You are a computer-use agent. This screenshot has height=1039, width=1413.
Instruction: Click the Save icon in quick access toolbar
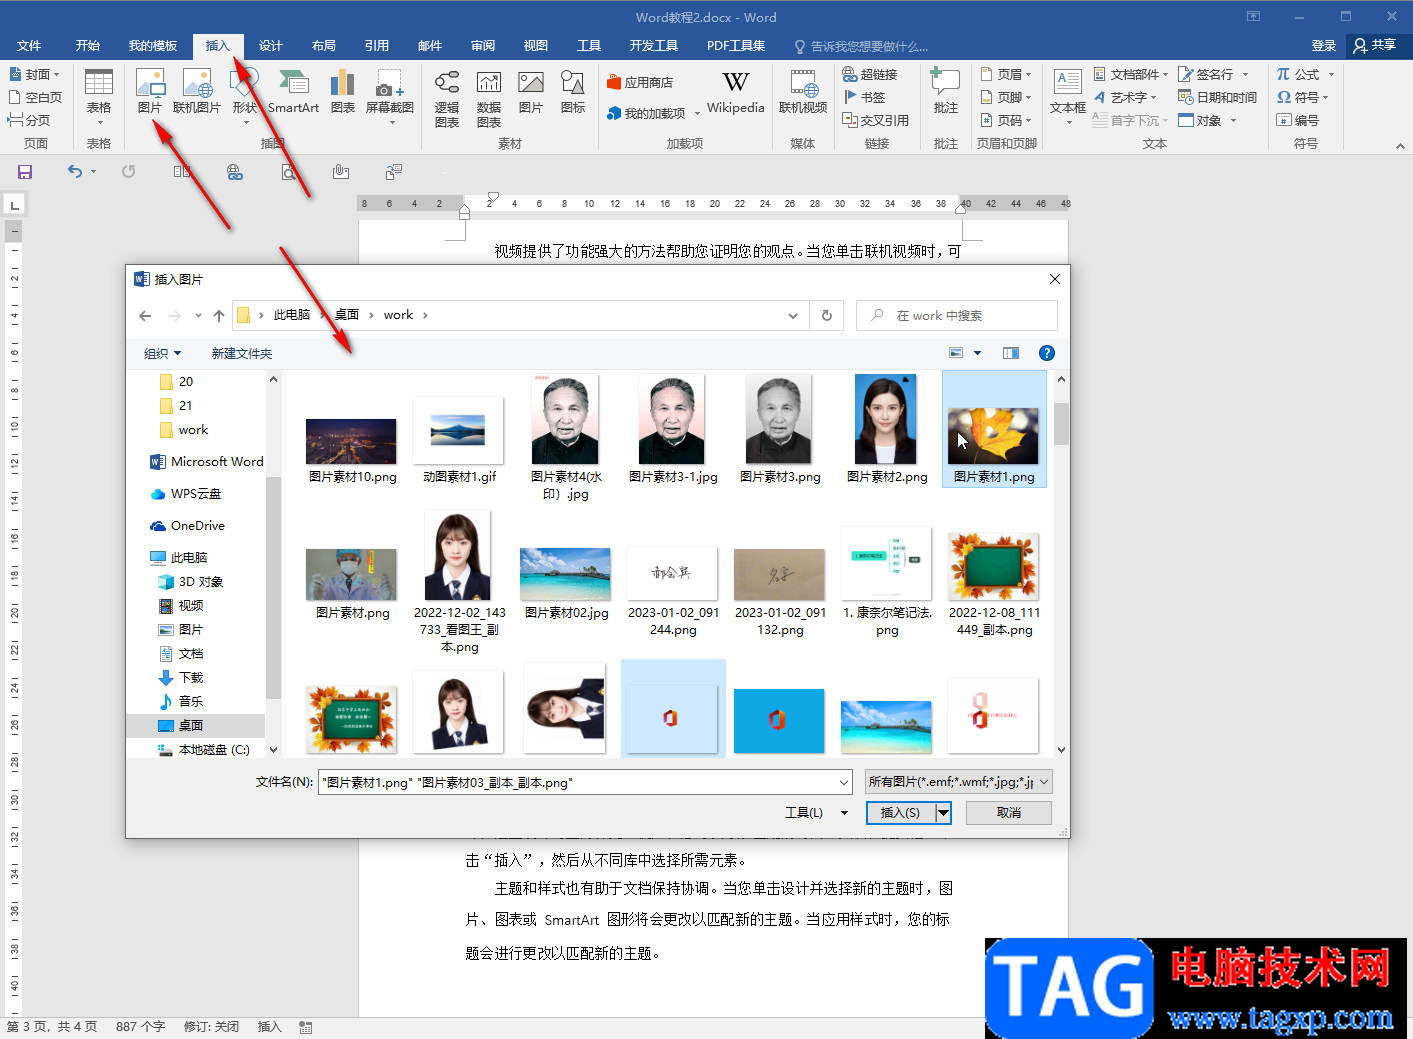pos(25,172)
